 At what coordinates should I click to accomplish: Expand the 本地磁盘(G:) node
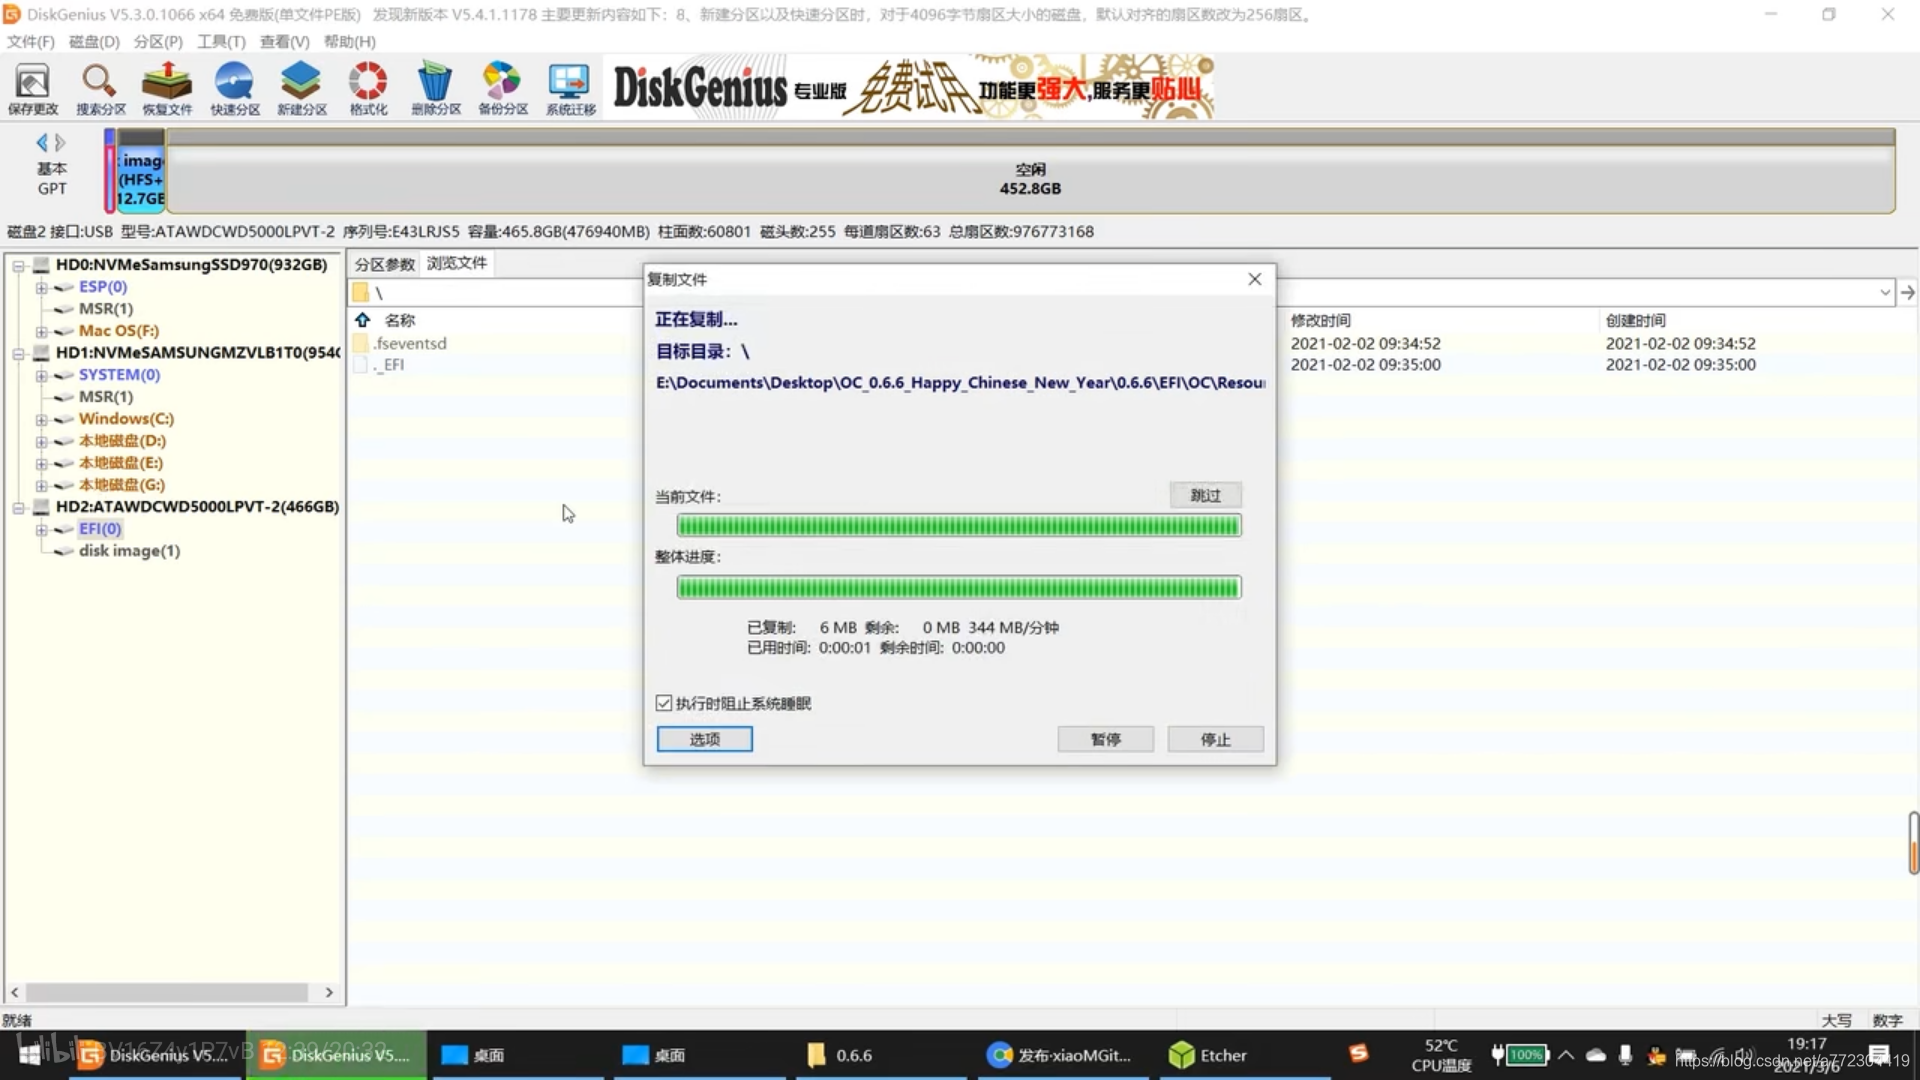41,485
